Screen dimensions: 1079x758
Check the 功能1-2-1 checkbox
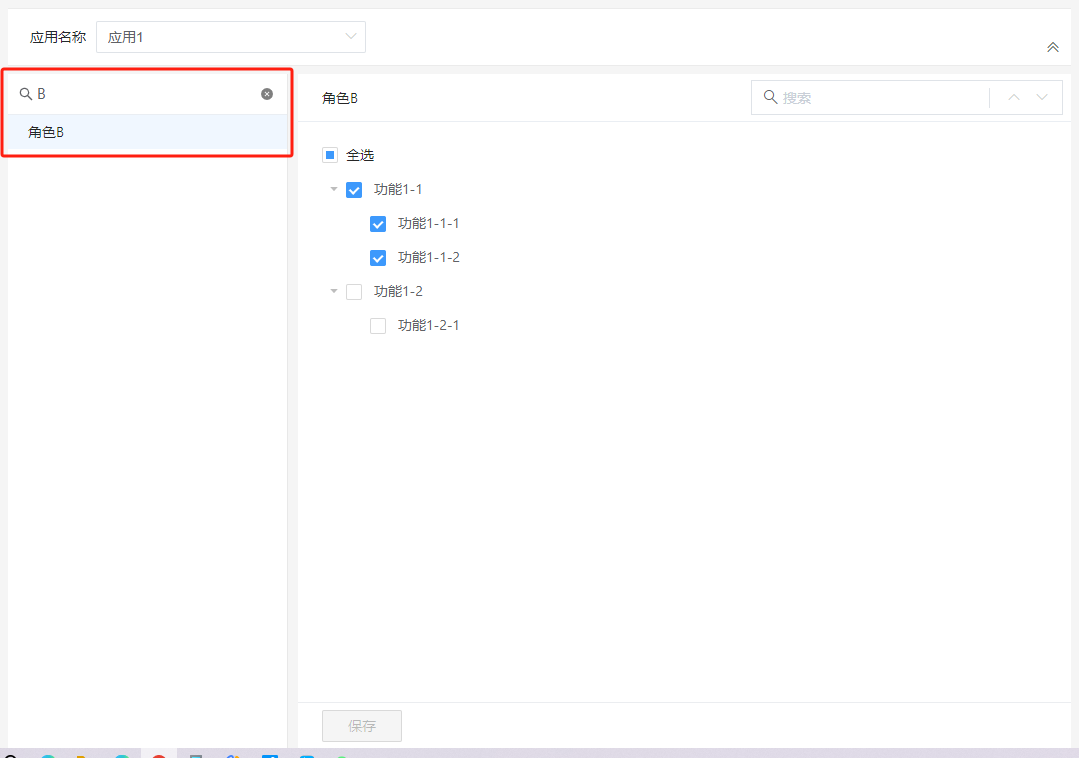pyautogui.click(x=378, y=326)
